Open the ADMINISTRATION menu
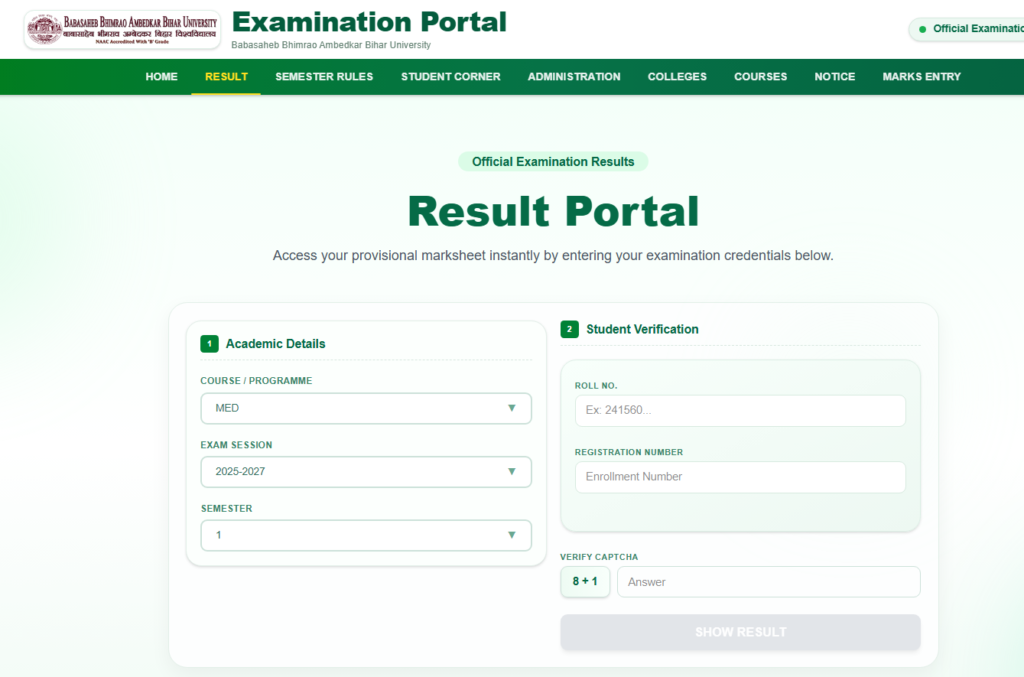The width and height of the screenshot is (1024, 677). (574, 76)
